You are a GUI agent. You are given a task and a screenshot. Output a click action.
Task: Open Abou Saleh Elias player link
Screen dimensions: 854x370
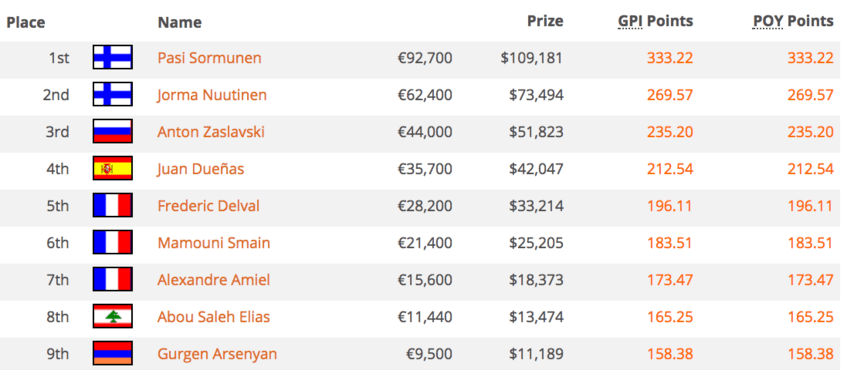click(x=214, y=317)
